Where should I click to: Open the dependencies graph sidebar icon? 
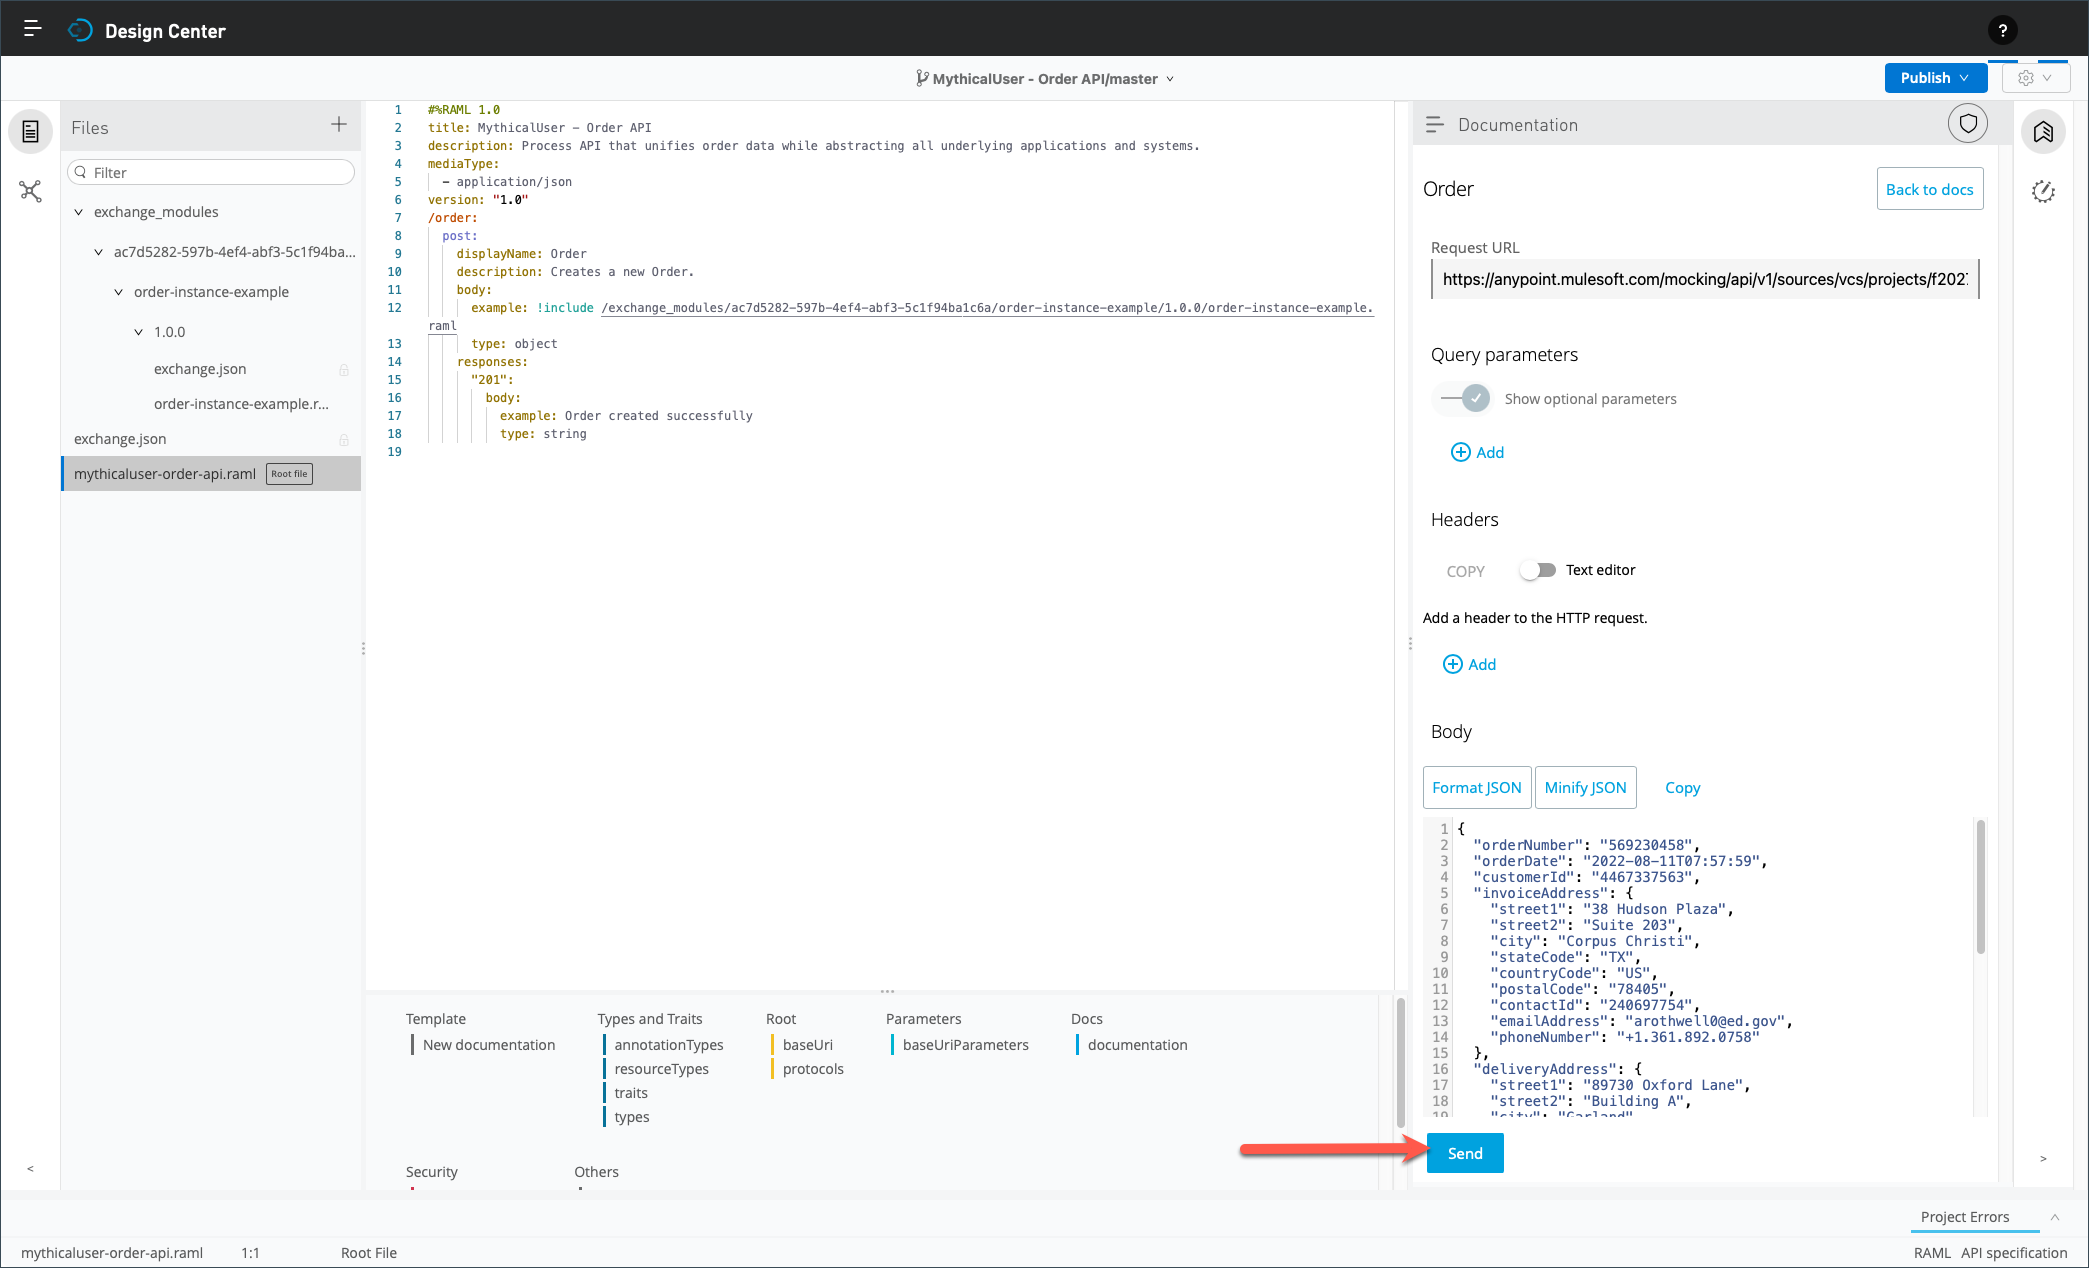click(x=31, y=191)
